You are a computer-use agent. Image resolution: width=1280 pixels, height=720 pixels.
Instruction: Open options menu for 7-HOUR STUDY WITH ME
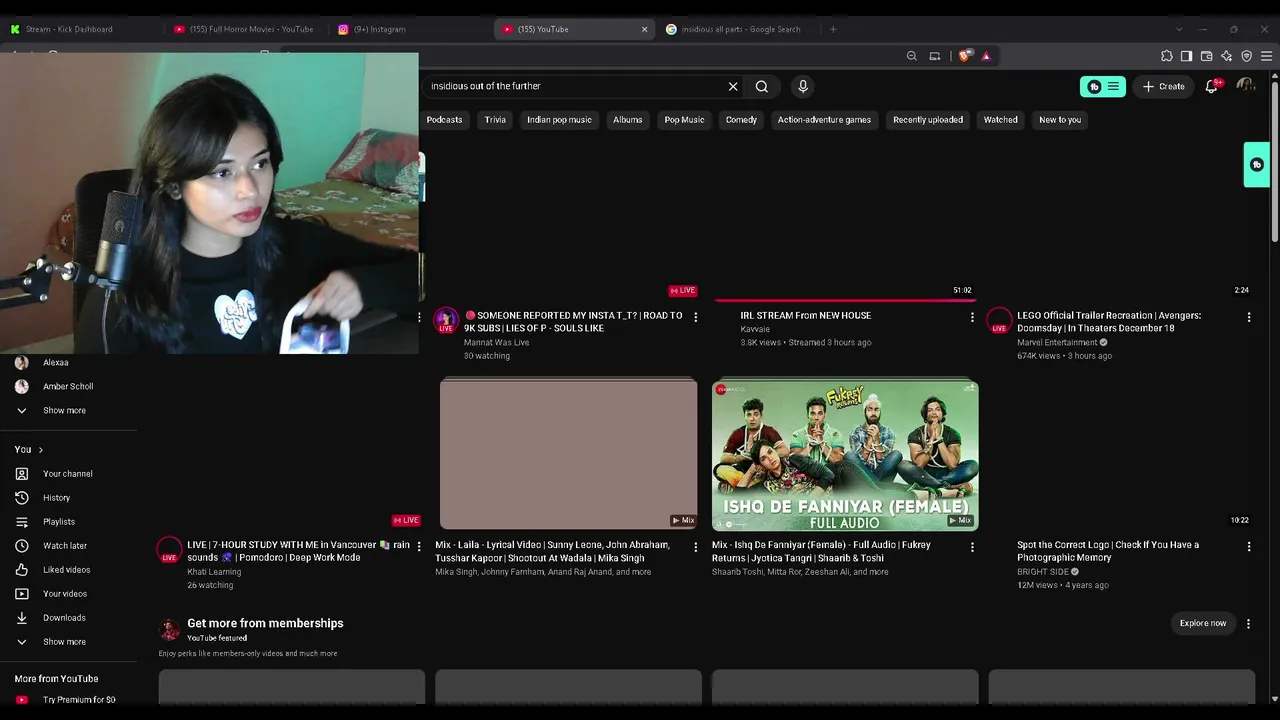pyautogui.click(x=419, y=547)
